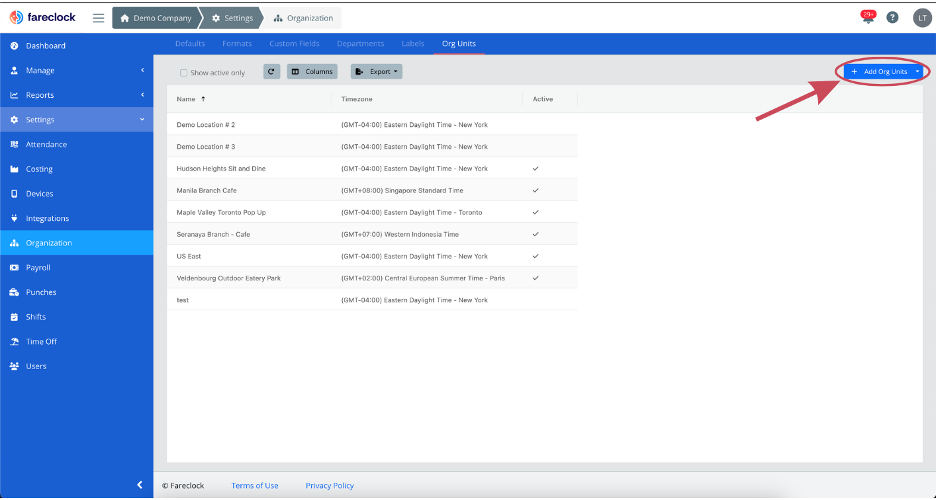Click Add Org Units button
Image resolution: width=936 pixels, height=500 pixels.
[879, 72]
